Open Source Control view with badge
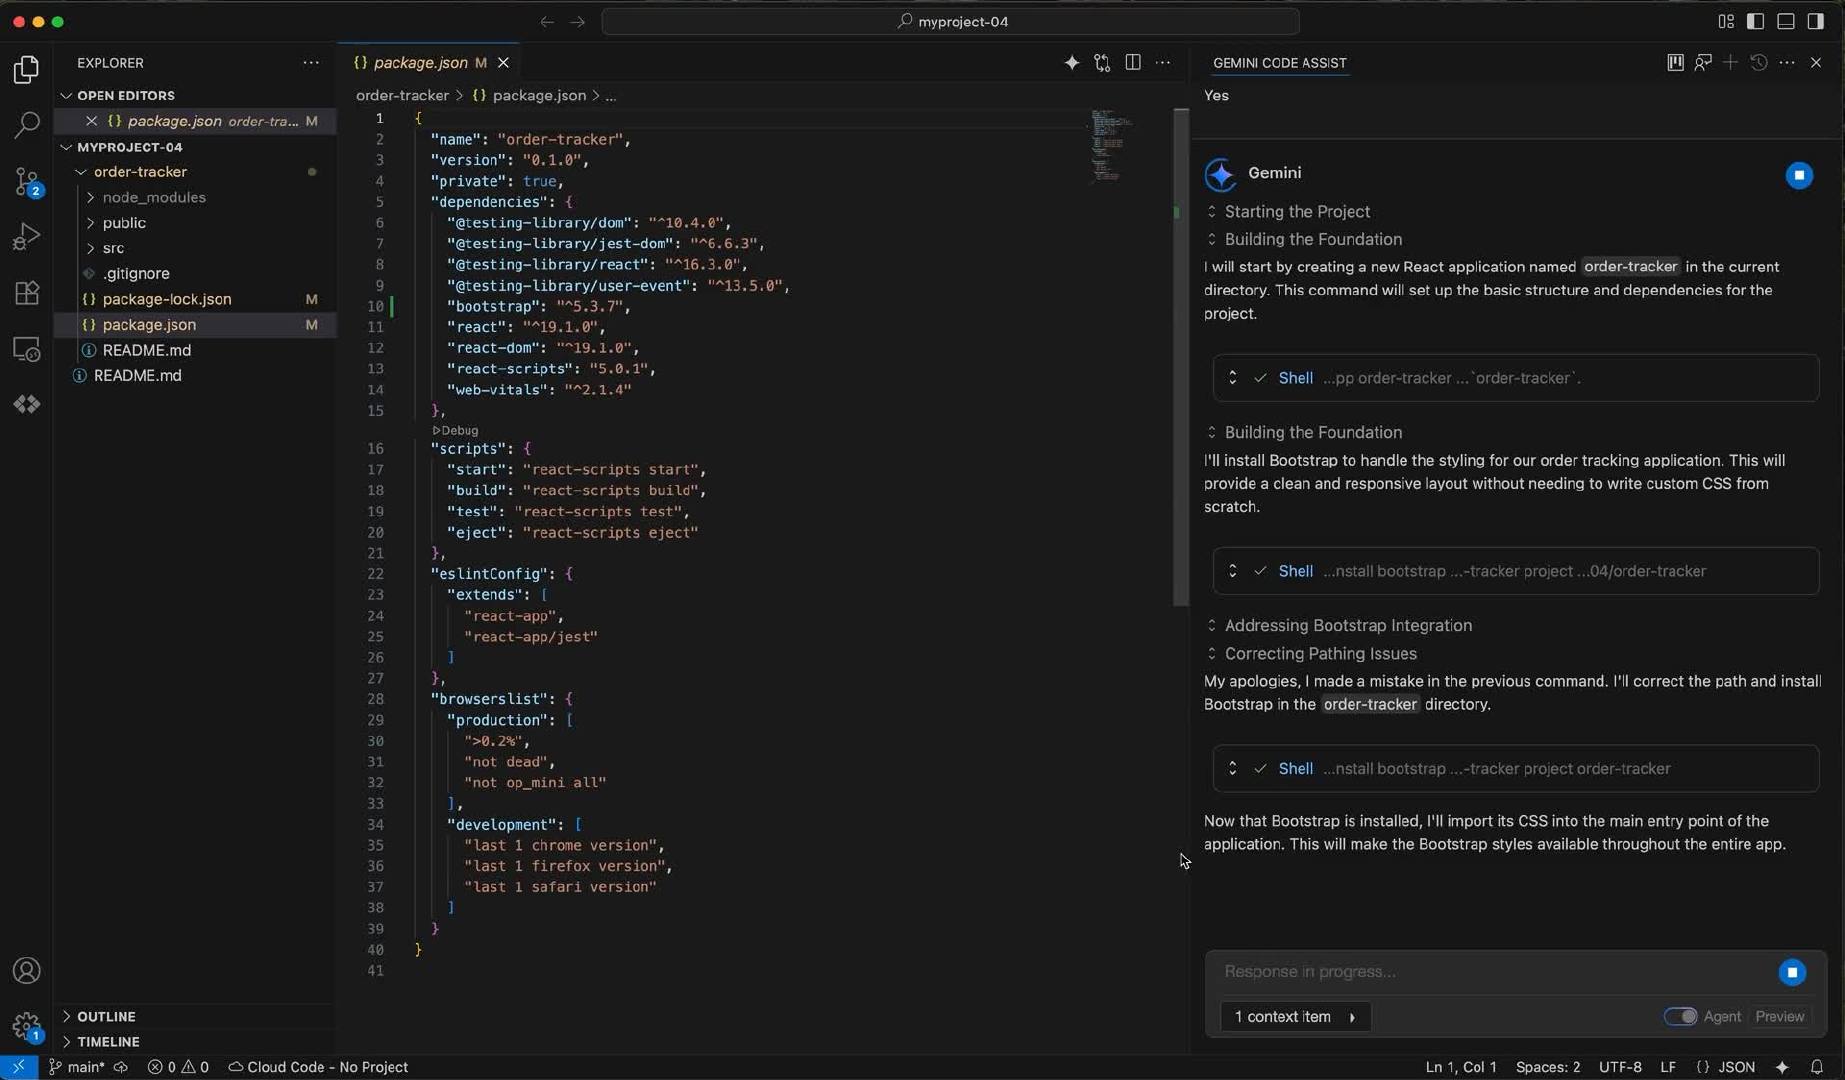The image size is (1845, 1080). point(27,181)
